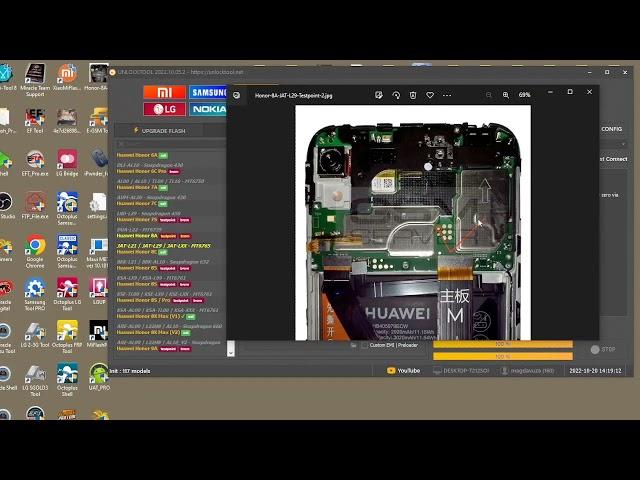Screen dimensions: 640x480
Task: Open the Octoplus Shell desktop shortcut
Action: pyautogui.click(x=67, y=380)
